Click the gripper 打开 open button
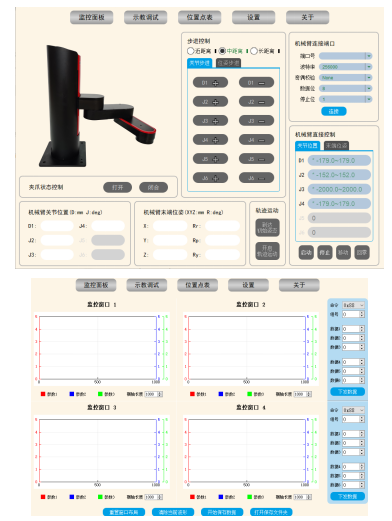This screenshot has height=521, width=392. (x=117, y=187)
